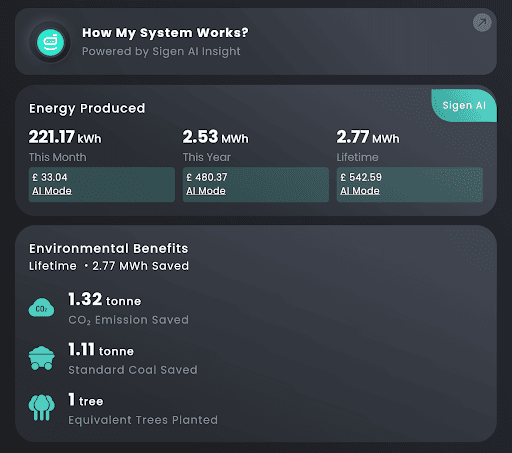The image size is (512, 453).
Task: Click the 221.17 kWh value
Action: [65, 137]
